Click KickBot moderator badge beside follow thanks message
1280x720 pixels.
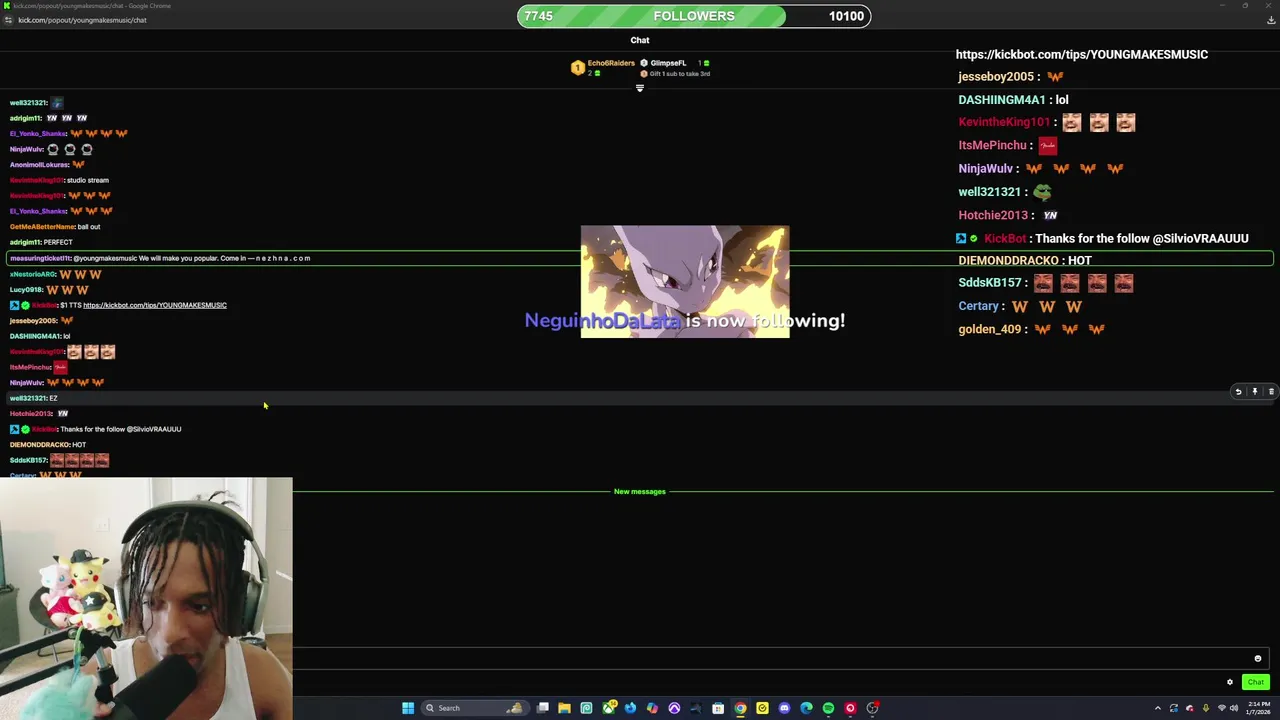pos(14,429)
